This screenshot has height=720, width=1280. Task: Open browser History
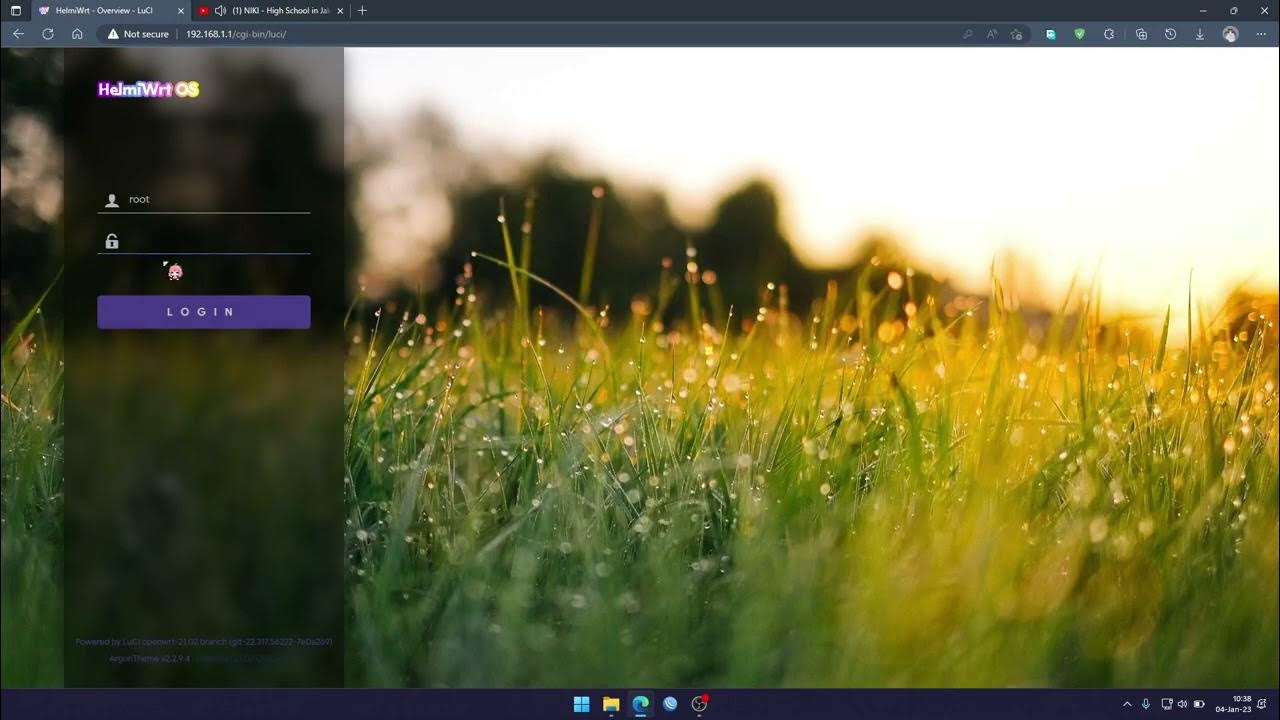pyautogui.click(x=1170, y=34)
